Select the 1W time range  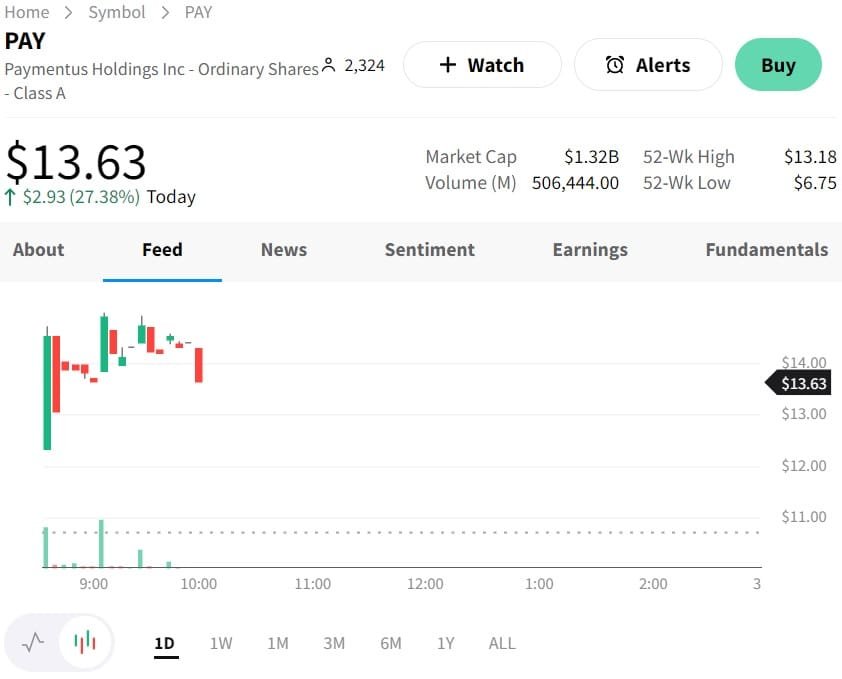[x=221, y=643]
